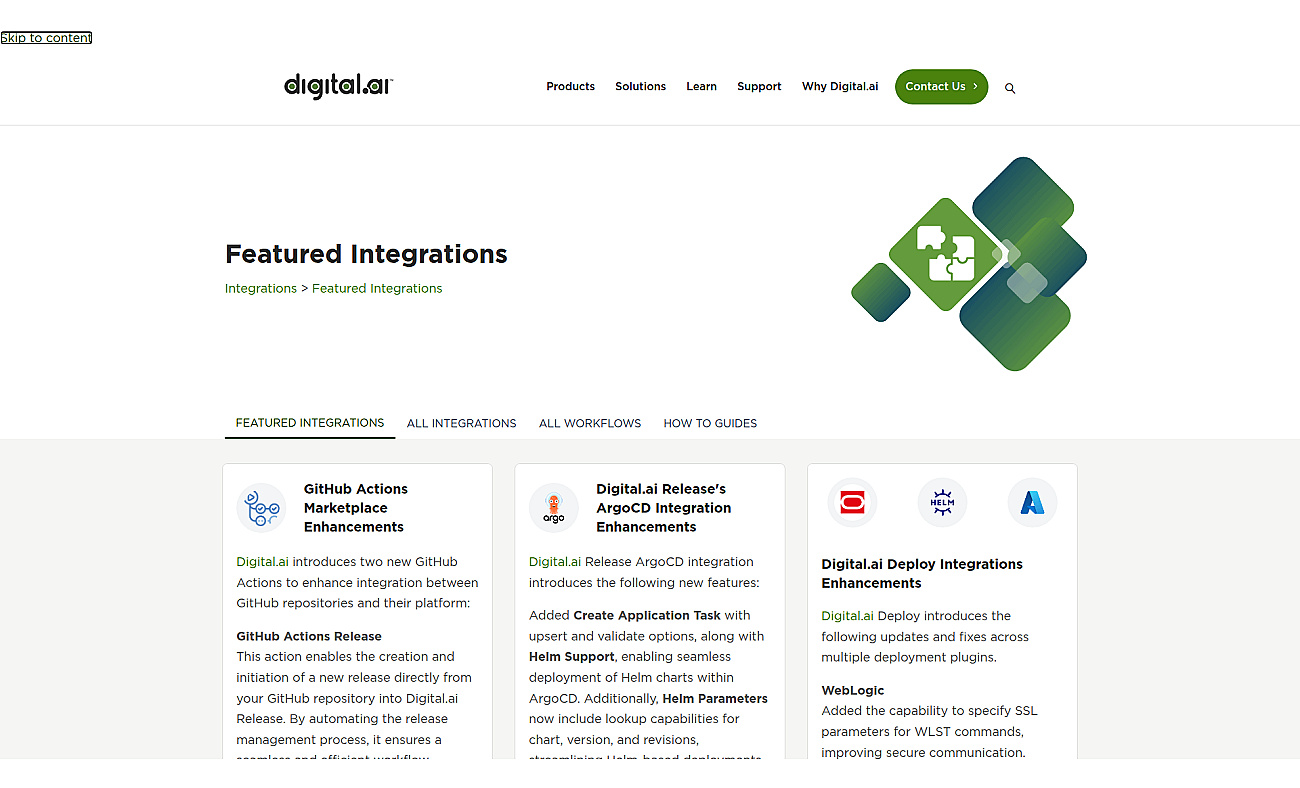Open the search magnifier icon
1300x788 pixels.
tap(1010, 88)
